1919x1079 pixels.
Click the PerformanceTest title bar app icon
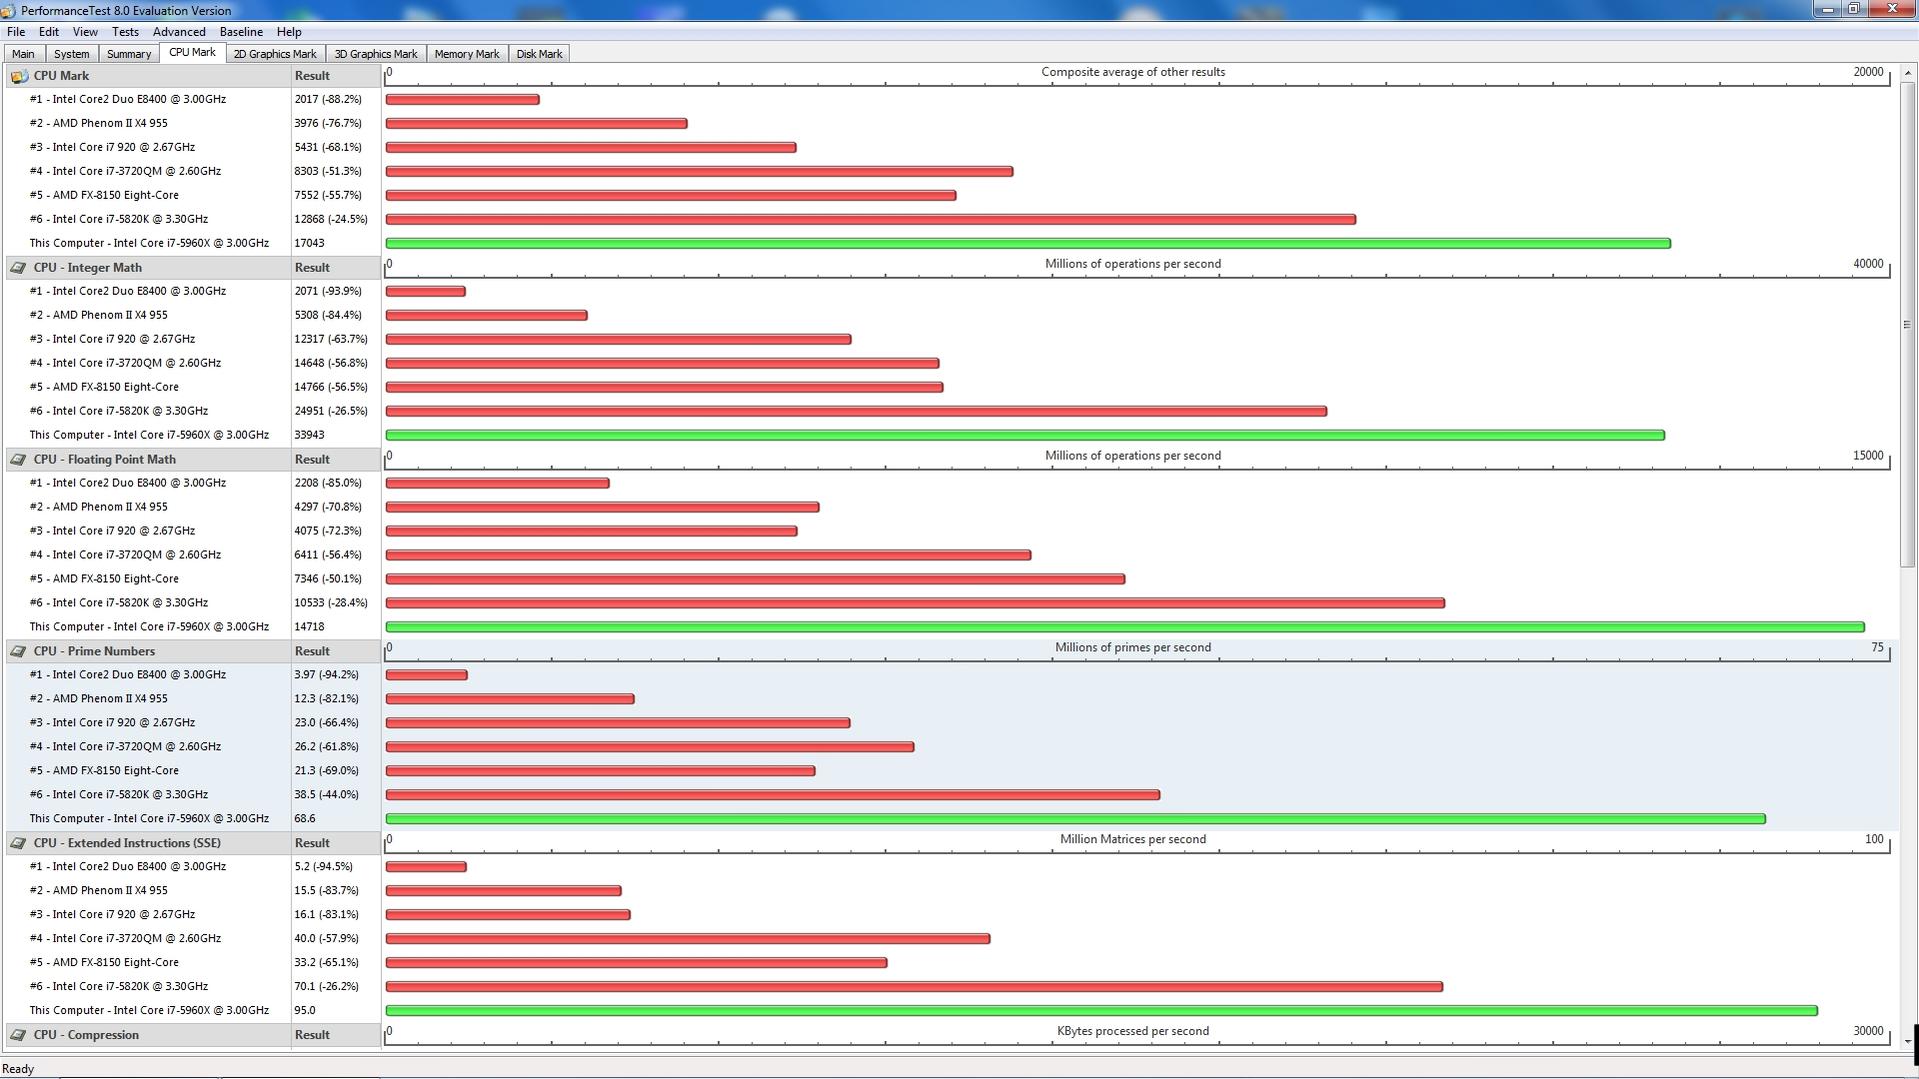point(9,11)
